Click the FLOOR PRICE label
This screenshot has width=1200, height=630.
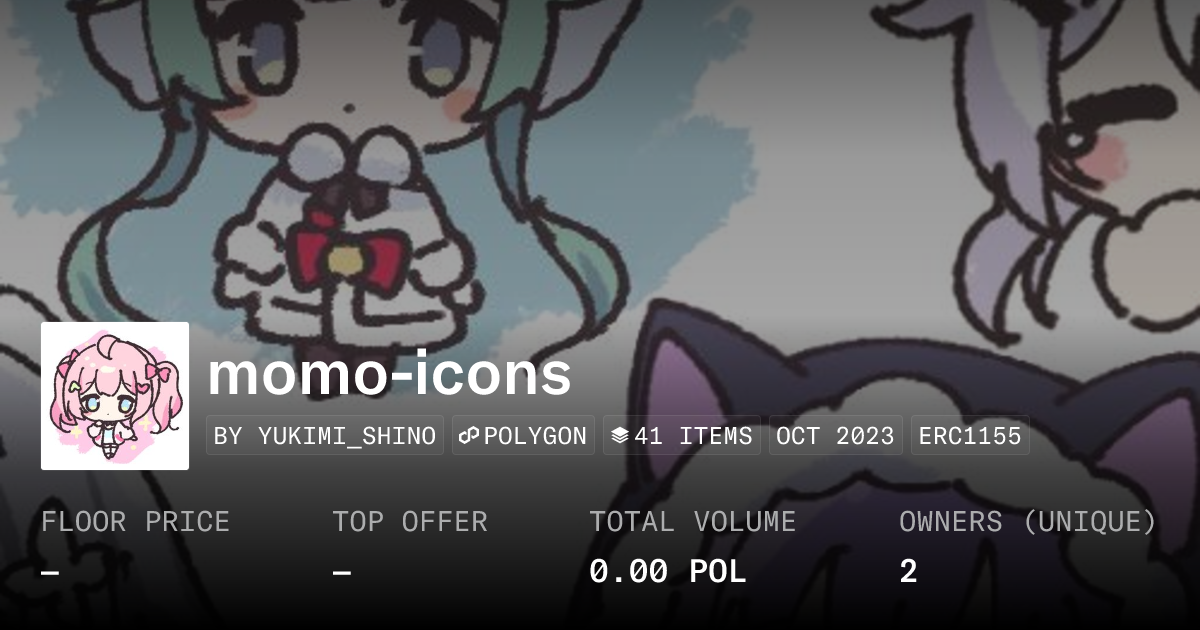tap(136, 522)
